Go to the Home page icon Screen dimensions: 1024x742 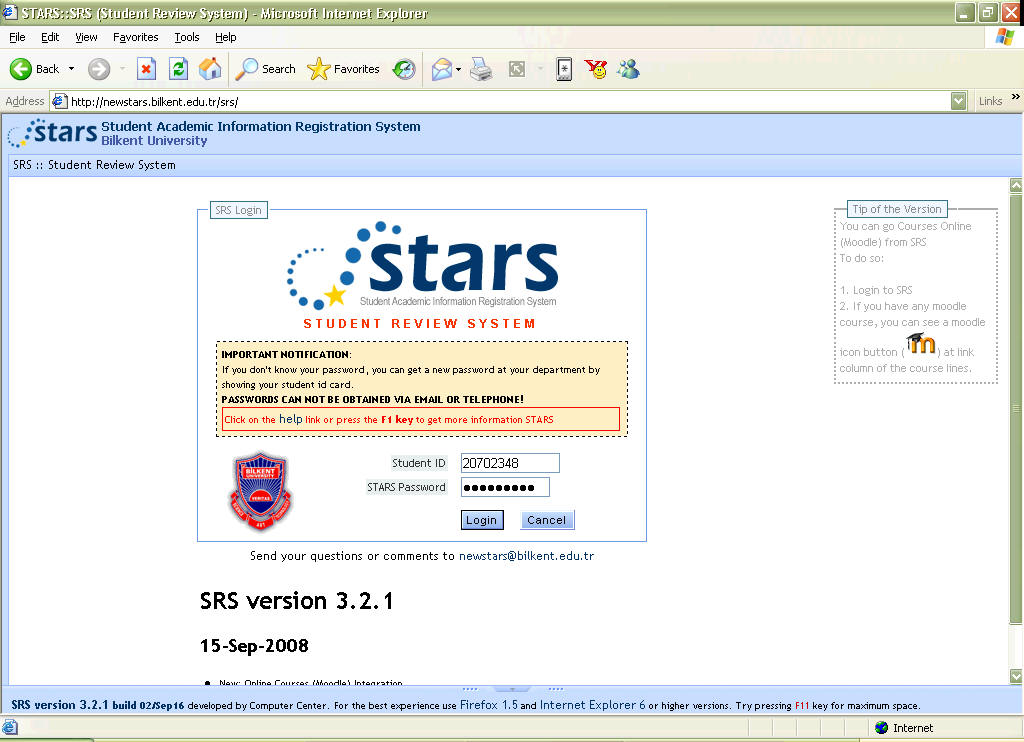click(x=210, y=69)
